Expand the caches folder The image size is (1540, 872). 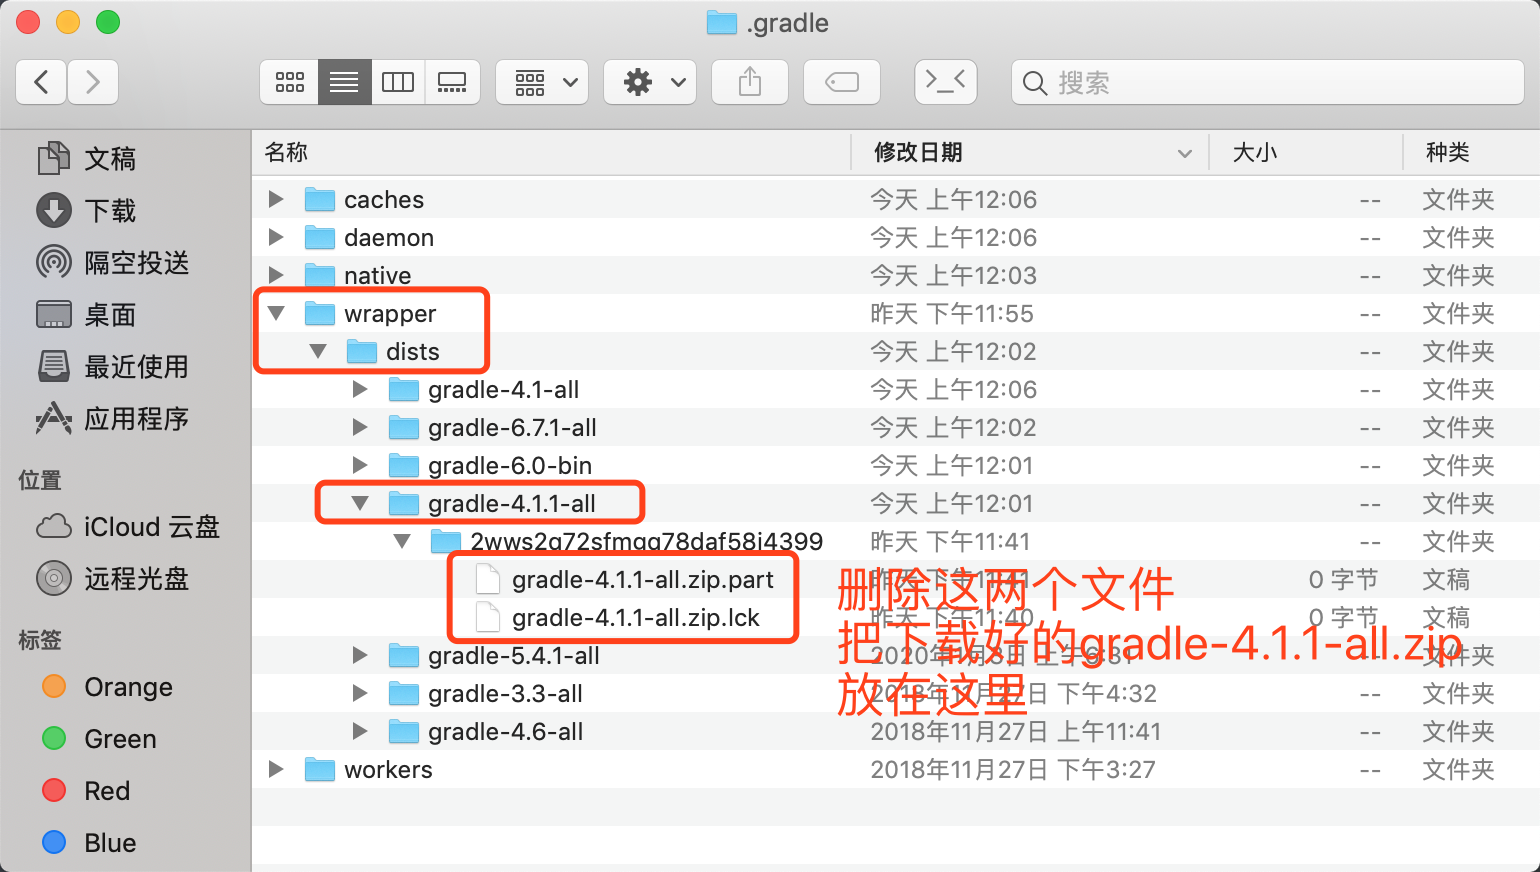pyautogui.click(x=276, y=199)
